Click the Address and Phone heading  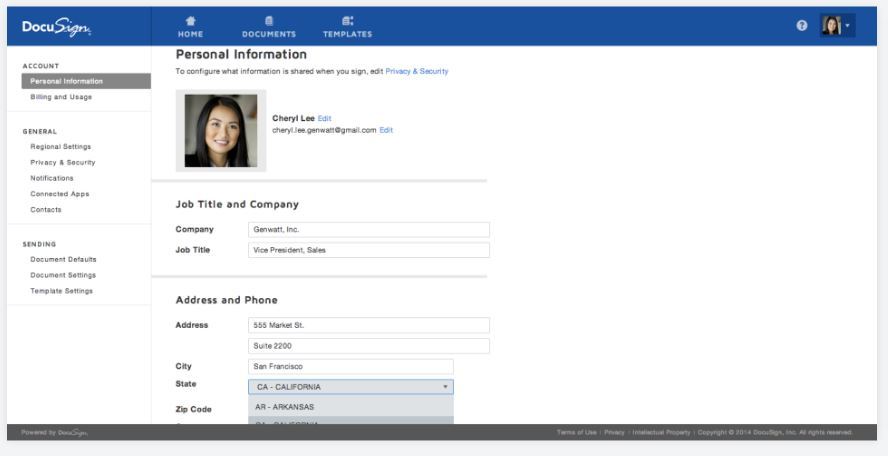pos(227,300)
